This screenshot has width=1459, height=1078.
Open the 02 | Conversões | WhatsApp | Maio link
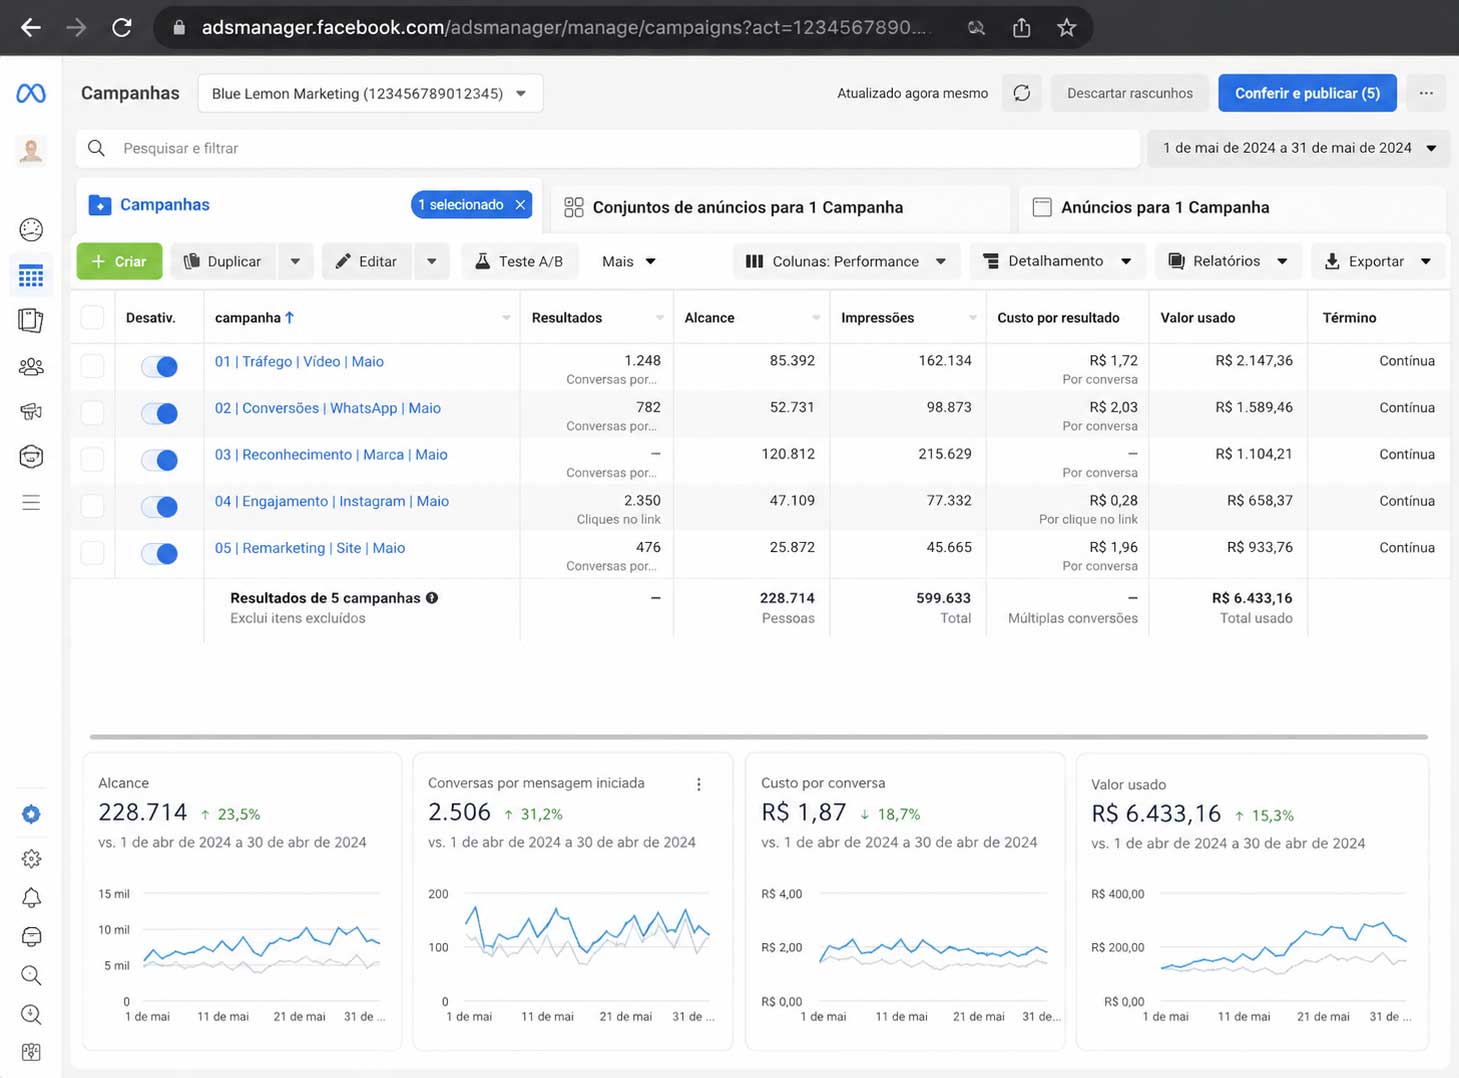[x=328, y=408]
